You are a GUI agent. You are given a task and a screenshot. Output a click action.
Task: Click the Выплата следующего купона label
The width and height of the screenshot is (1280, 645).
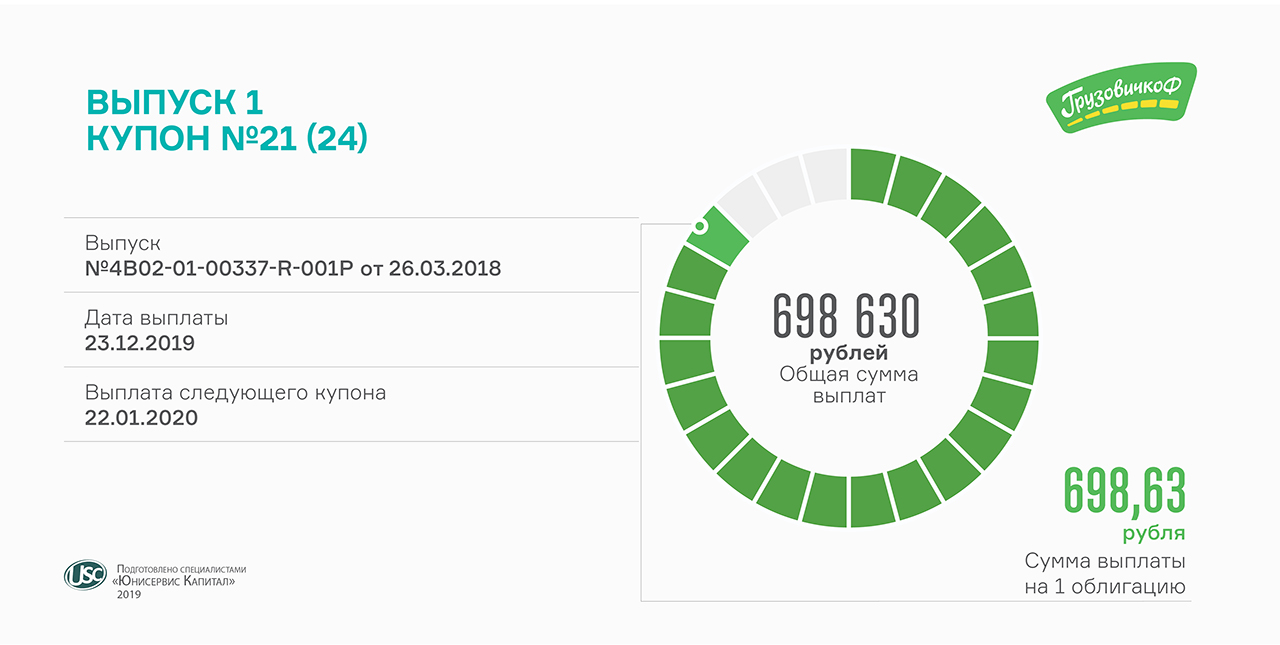coord(235,392)
